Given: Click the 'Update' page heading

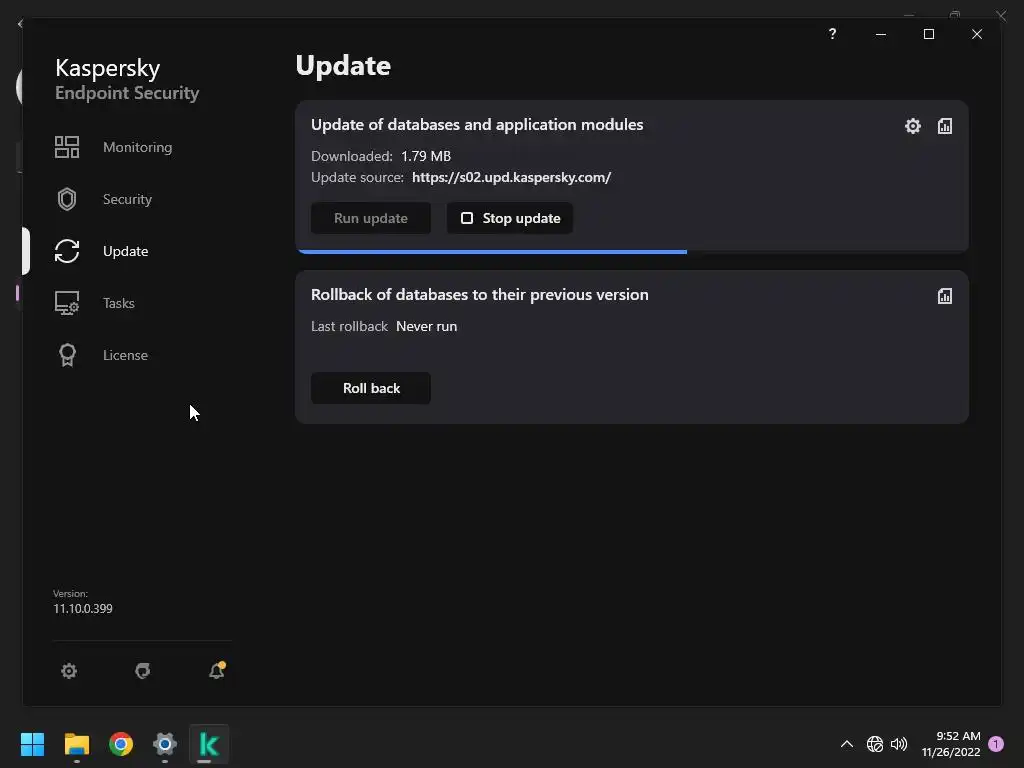Looking at the screenshot, I should [344, 66].
